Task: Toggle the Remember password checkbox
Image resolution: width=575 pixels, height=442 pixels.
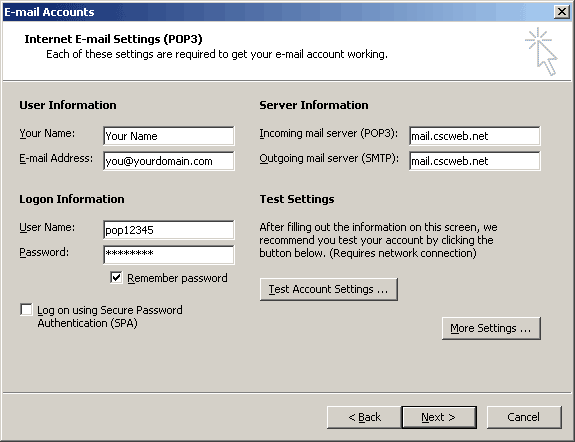Action: point(116,278)
